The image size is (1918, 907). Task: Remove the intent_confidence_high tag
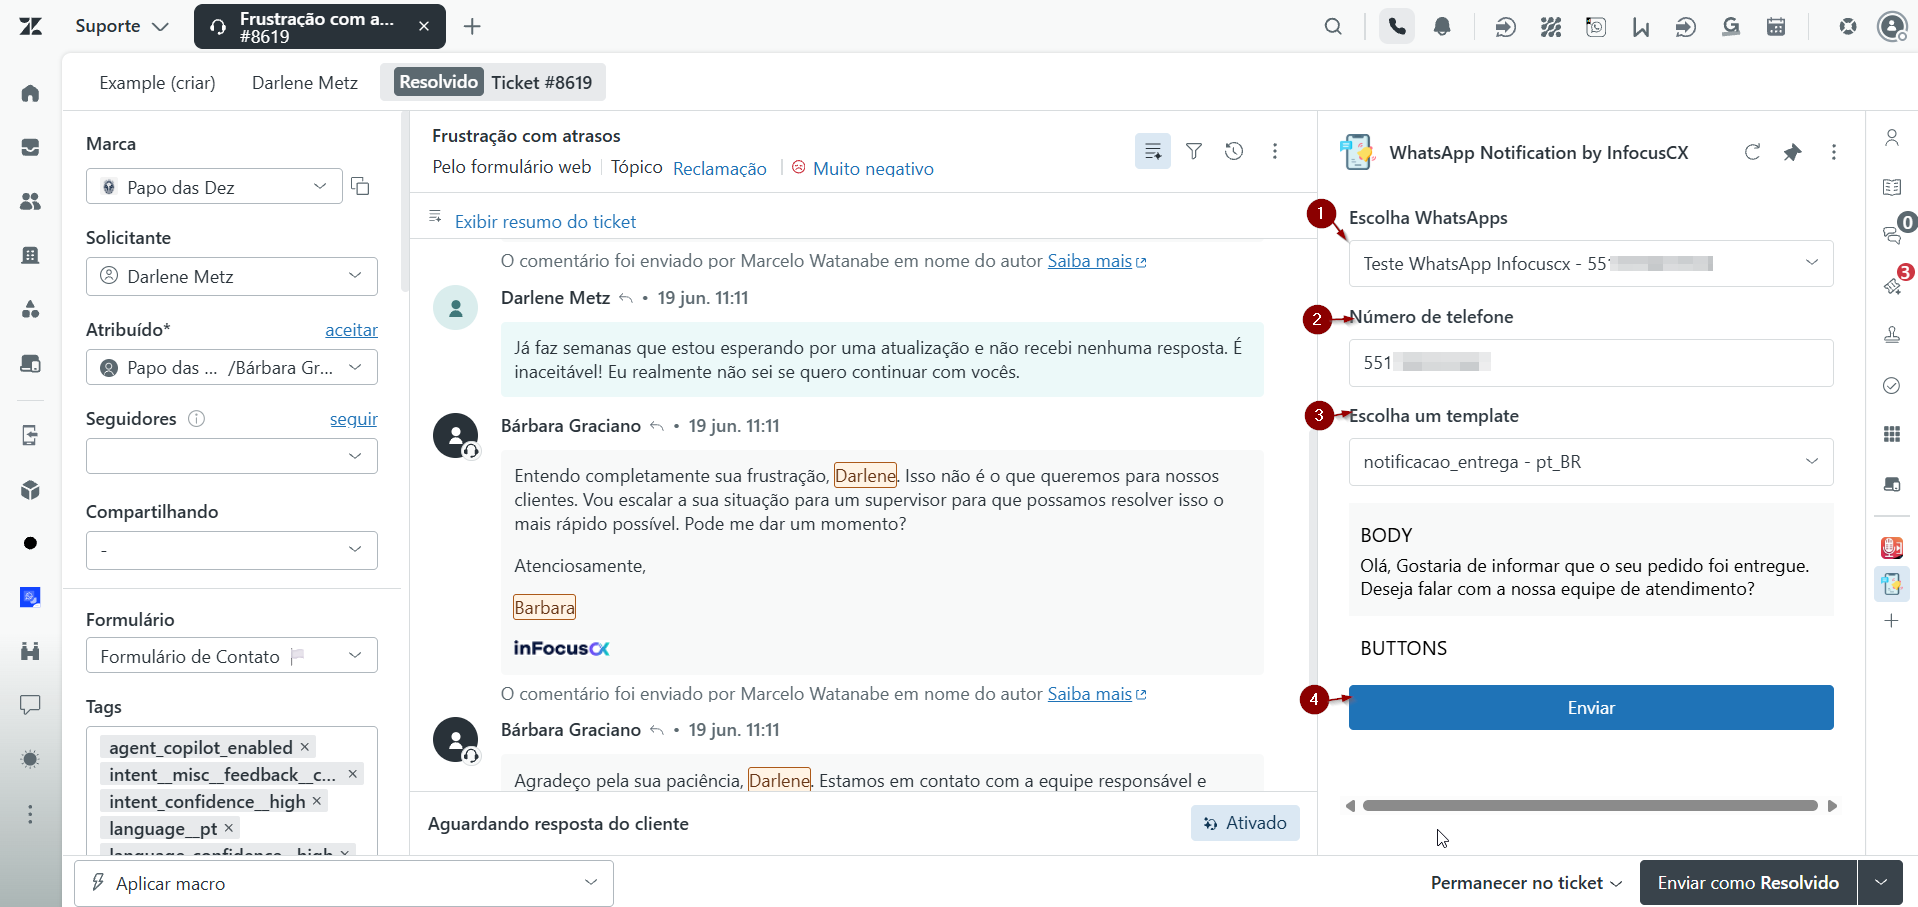(x=317, y=801)
